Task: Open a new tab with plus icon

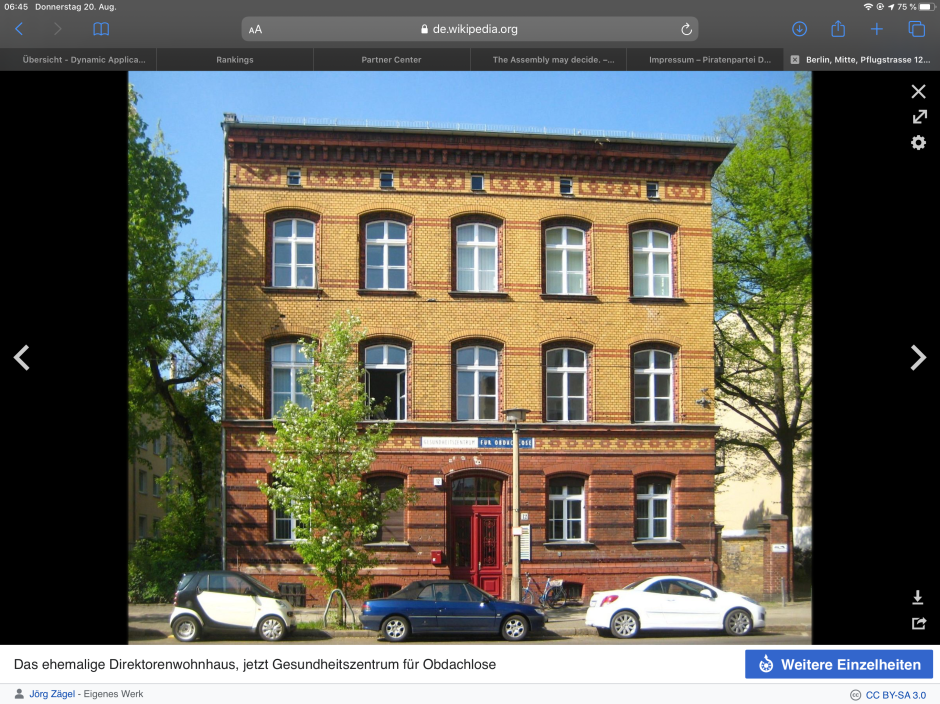Action: (x=876, y=29)
